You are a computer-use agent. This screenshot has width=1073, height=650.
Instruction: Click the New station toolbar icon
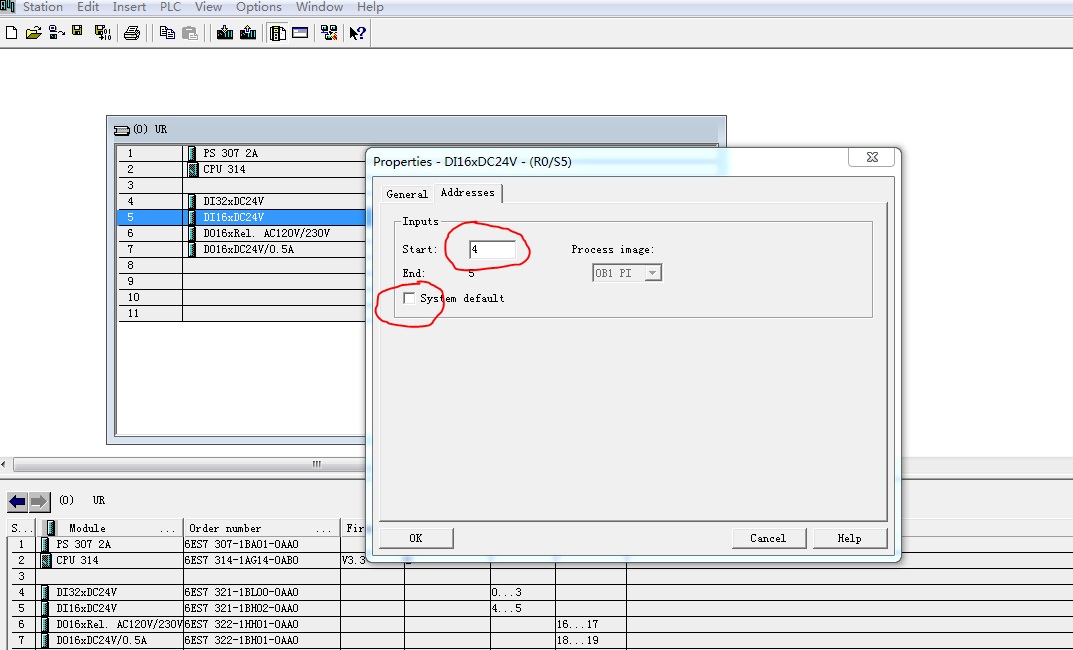coord(12,32)
